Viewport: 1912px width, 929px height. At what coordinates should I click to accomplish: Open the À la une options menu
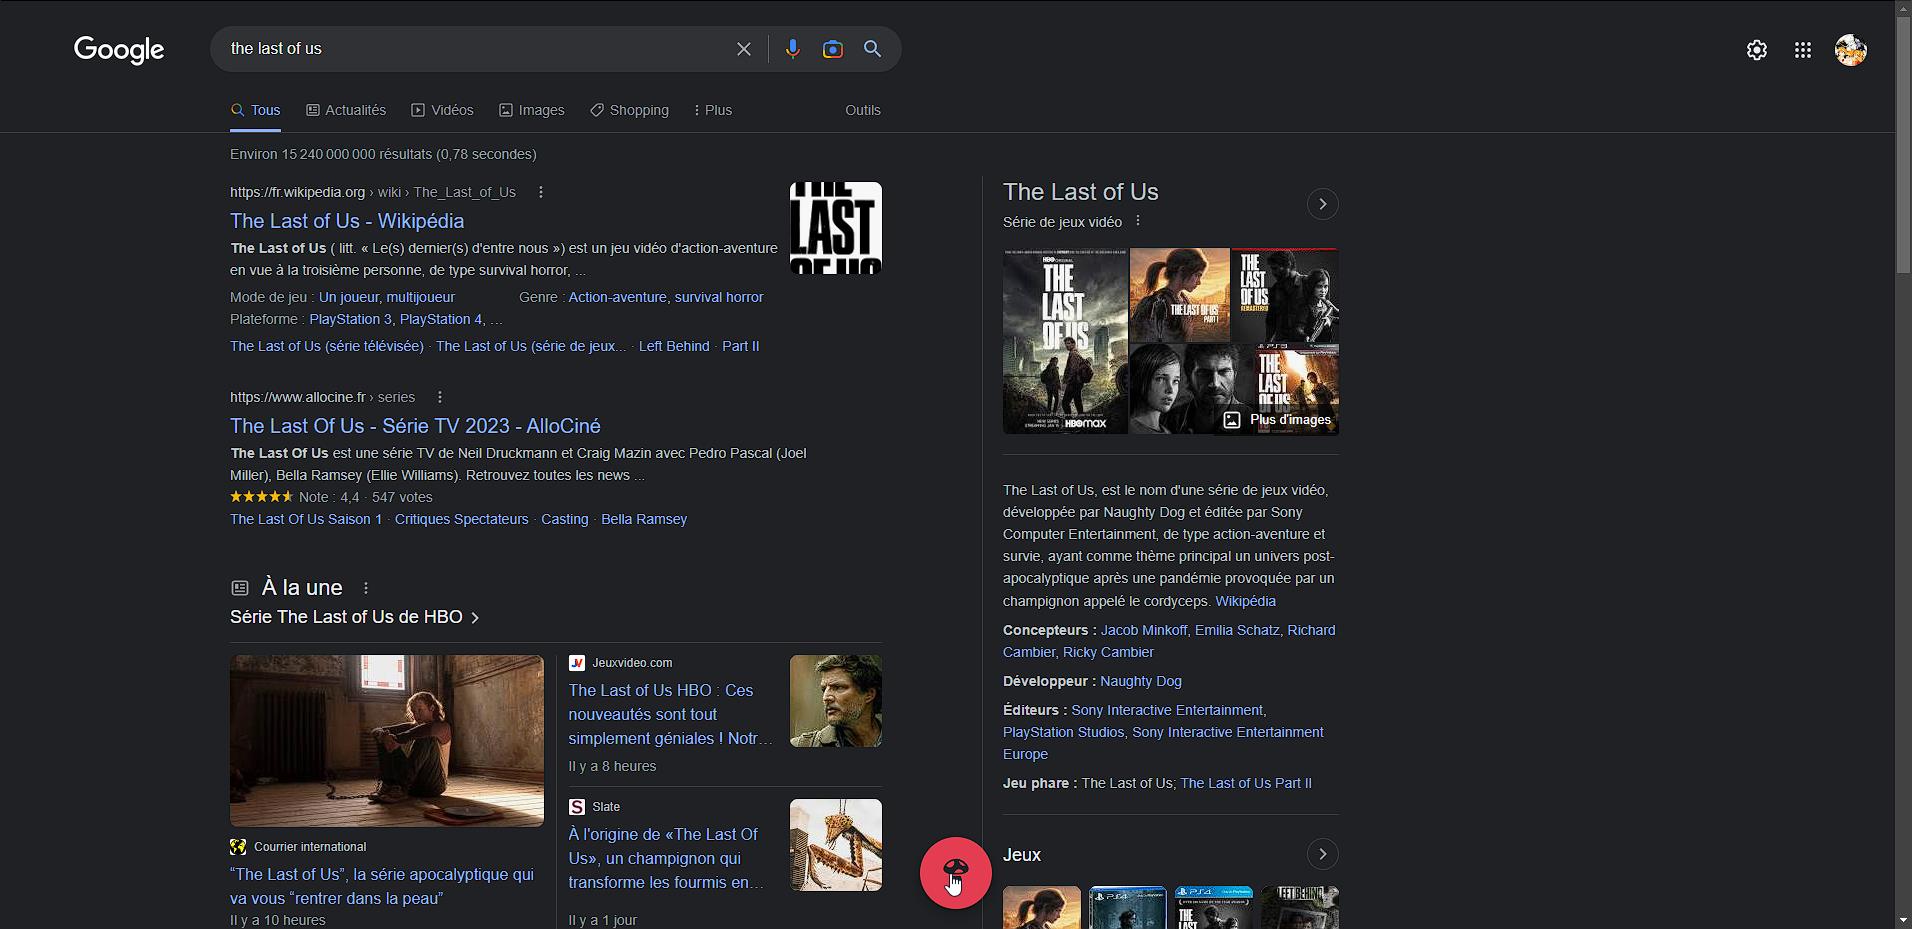tap(364, 588)
